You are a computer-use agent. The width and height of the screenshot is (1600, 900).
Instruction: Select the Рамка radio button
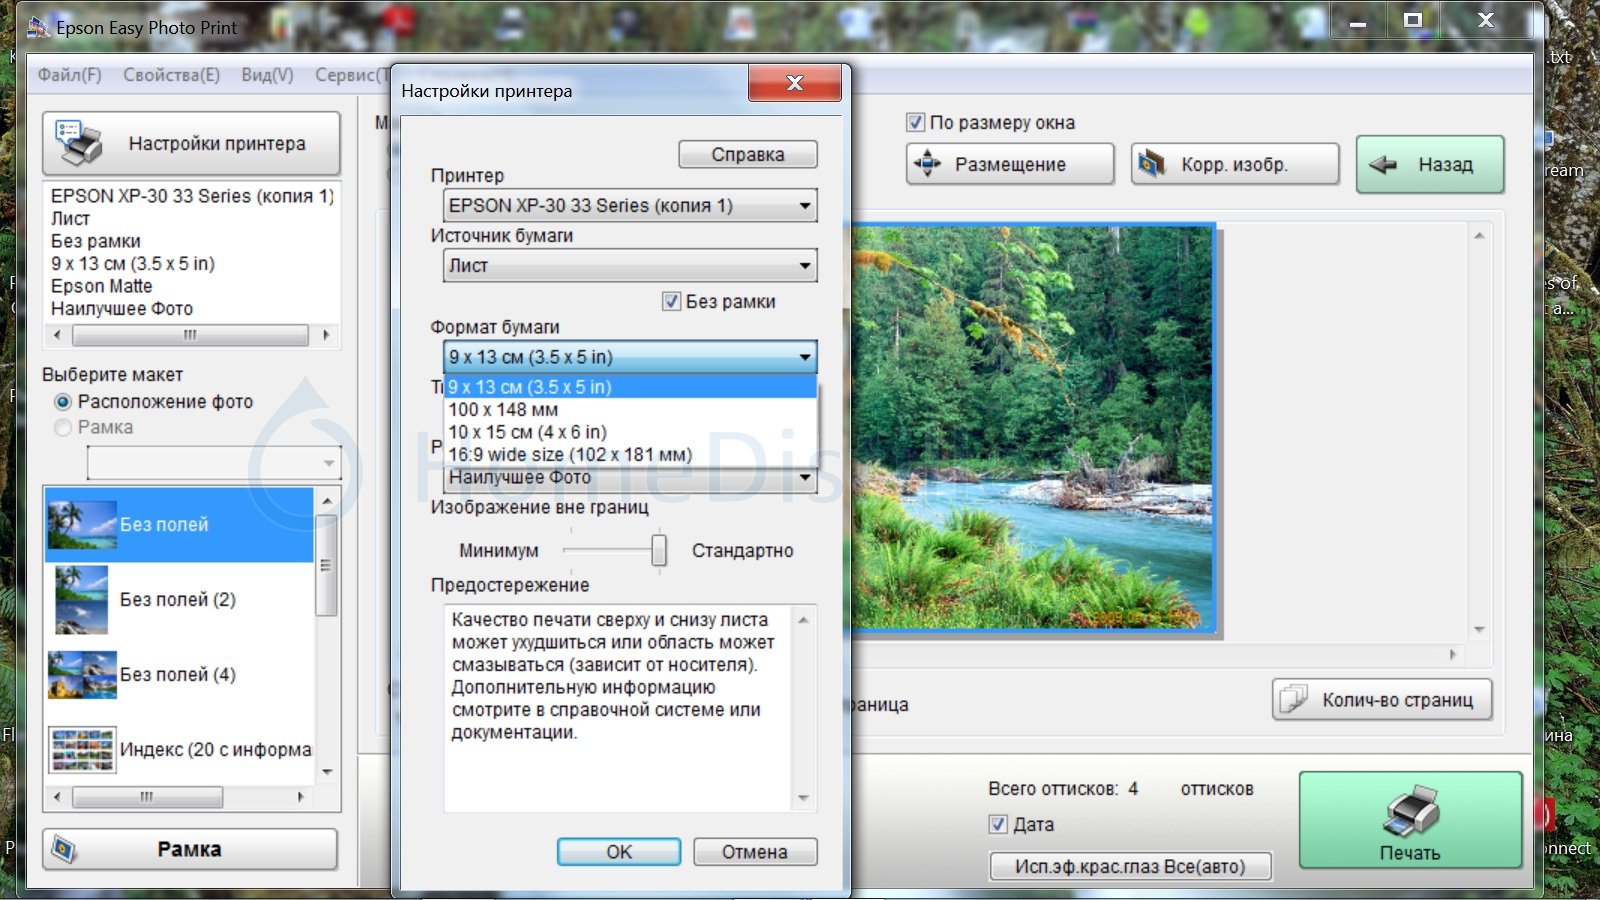click(x=63, y=427)
